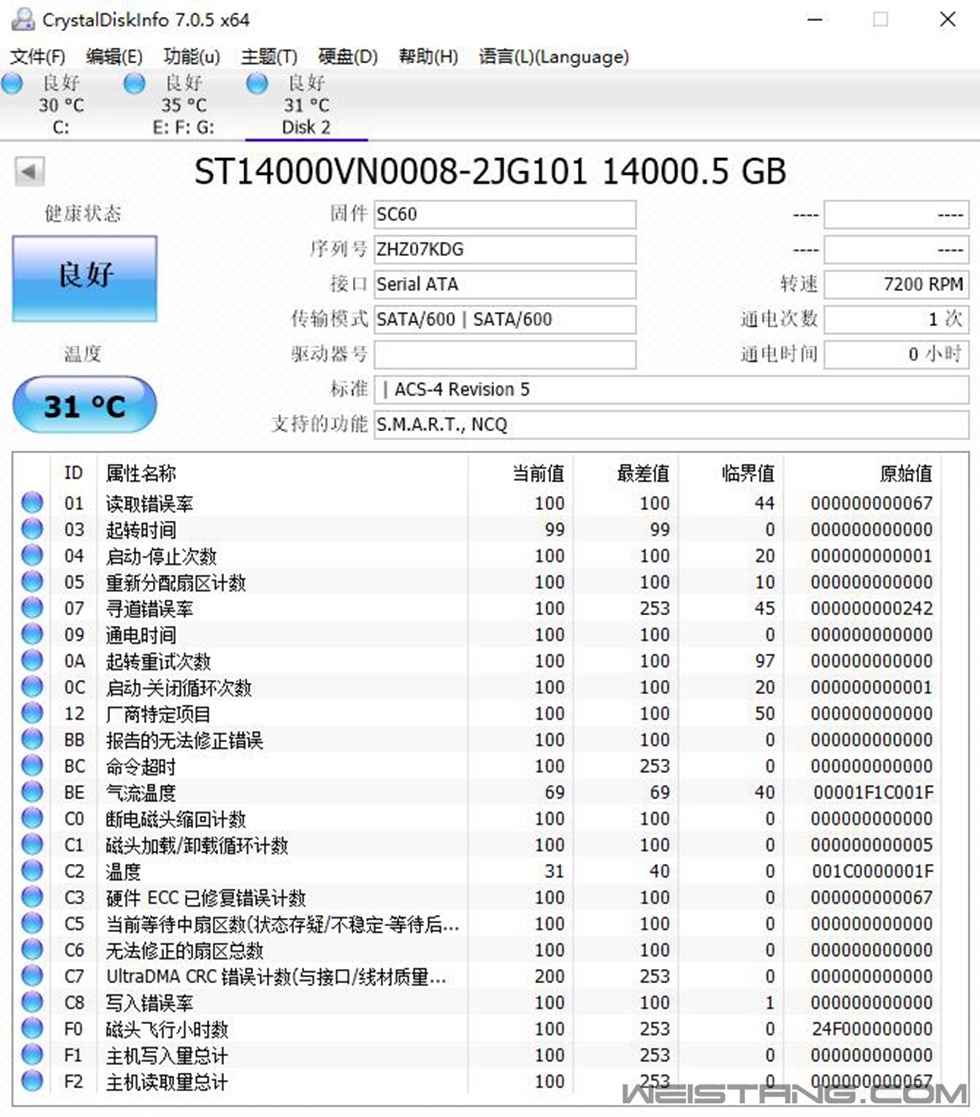The image size is (980, 1117).
Task: Click status orb for attribute C0 断电磁头缩回计数
Action: coord(32,819)
